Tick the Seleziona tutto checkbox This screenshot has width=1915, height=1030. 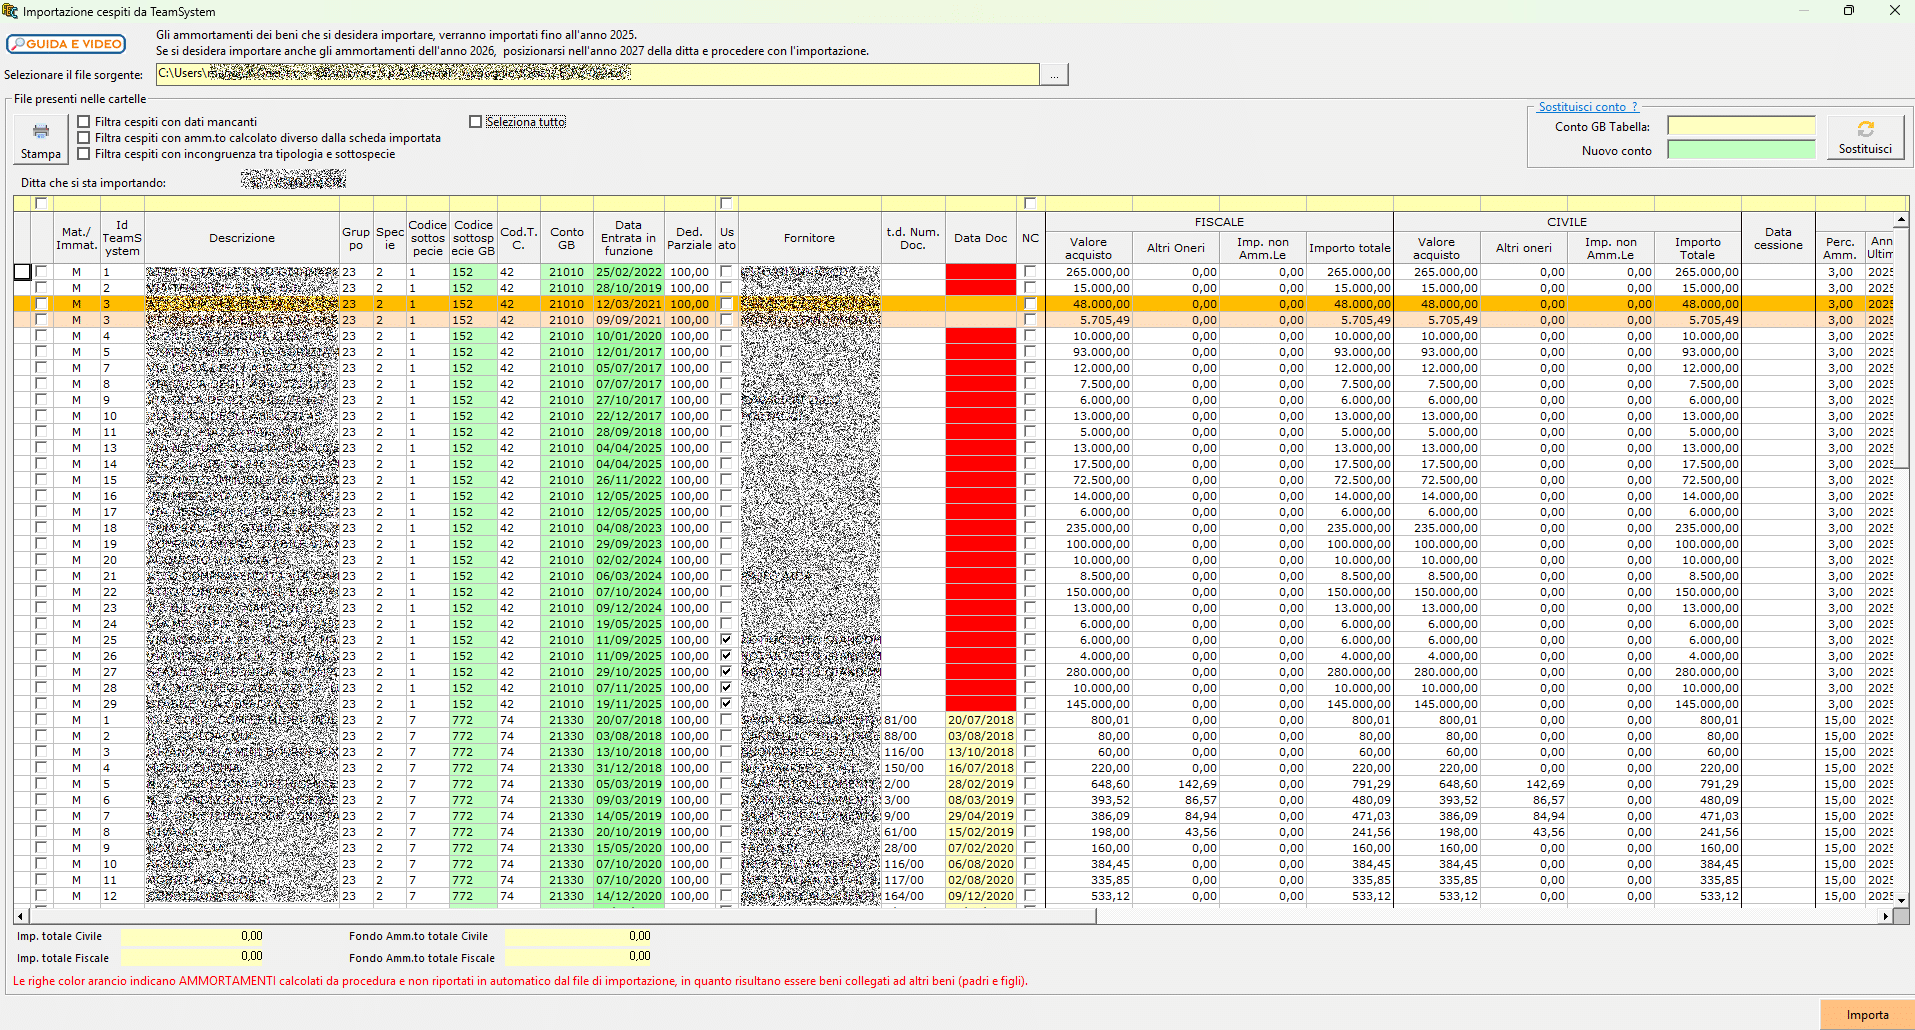click(x=476, y=122)
